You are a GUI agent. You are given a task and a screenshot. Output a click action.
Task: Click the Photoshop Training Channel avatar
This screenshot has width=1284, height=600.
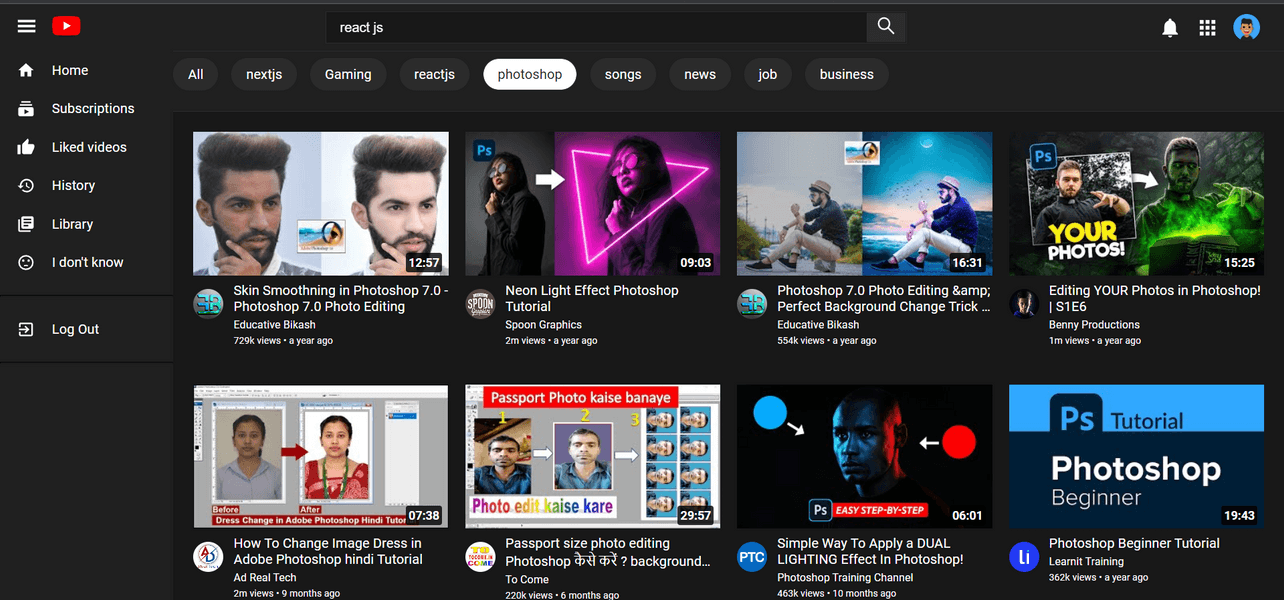[752, 557]
